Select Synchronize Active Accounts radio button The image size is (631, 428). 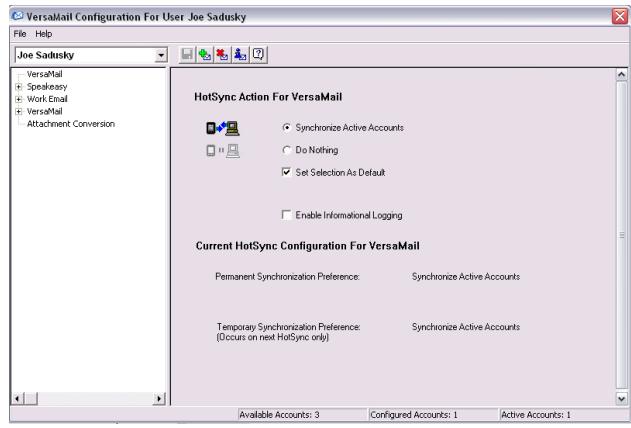(287, 128)
